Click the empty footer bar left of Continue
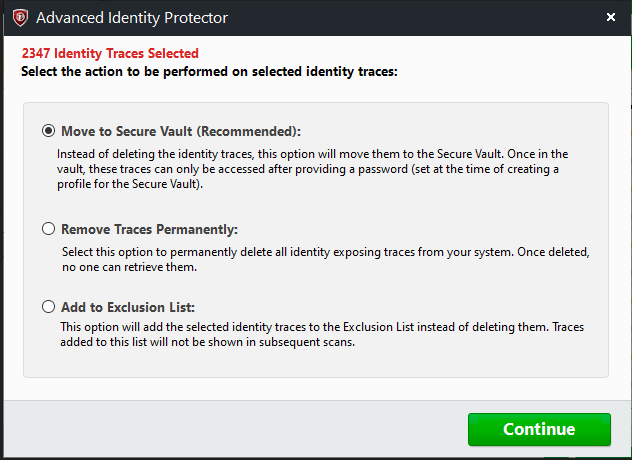The height and width of the screenshot is (460, 632). tap(230, 429)
